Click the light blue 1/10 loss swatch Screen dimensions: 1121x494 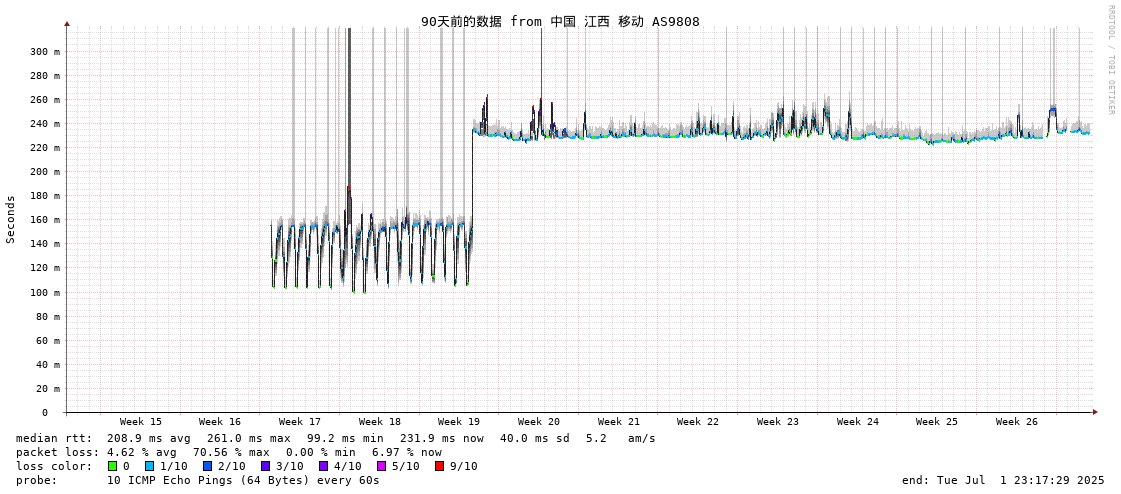click(x=149, y=466)
